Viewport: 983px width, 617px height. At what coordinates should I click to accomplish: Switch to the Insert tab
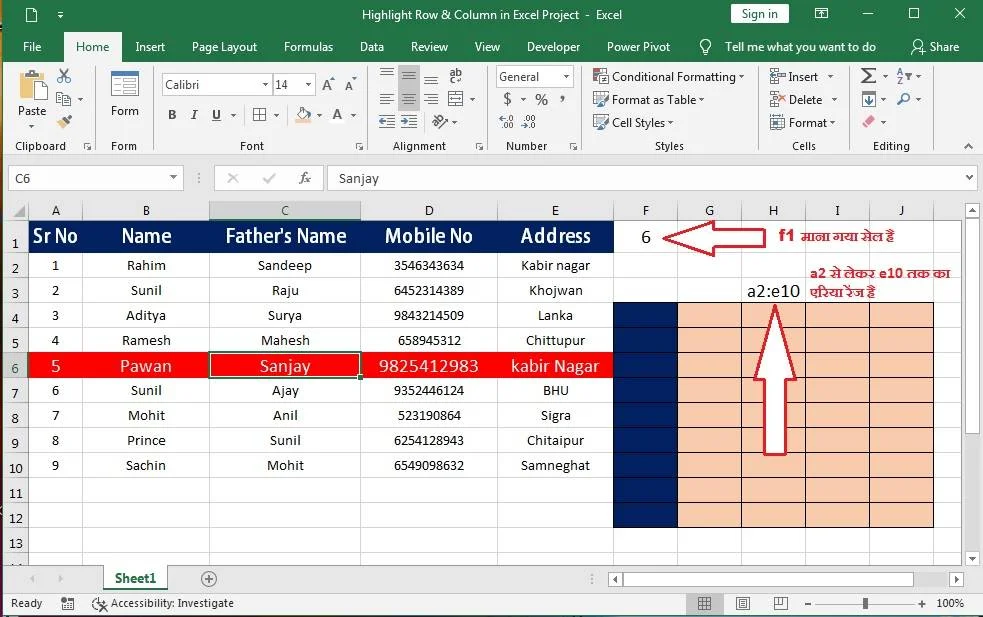click(x=150, y=47)
